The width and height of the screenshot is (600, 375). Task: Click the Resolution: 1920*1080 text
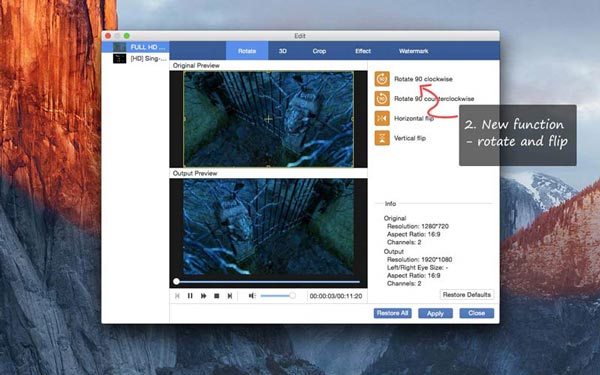pyautogui.click(x=419, y=259)
